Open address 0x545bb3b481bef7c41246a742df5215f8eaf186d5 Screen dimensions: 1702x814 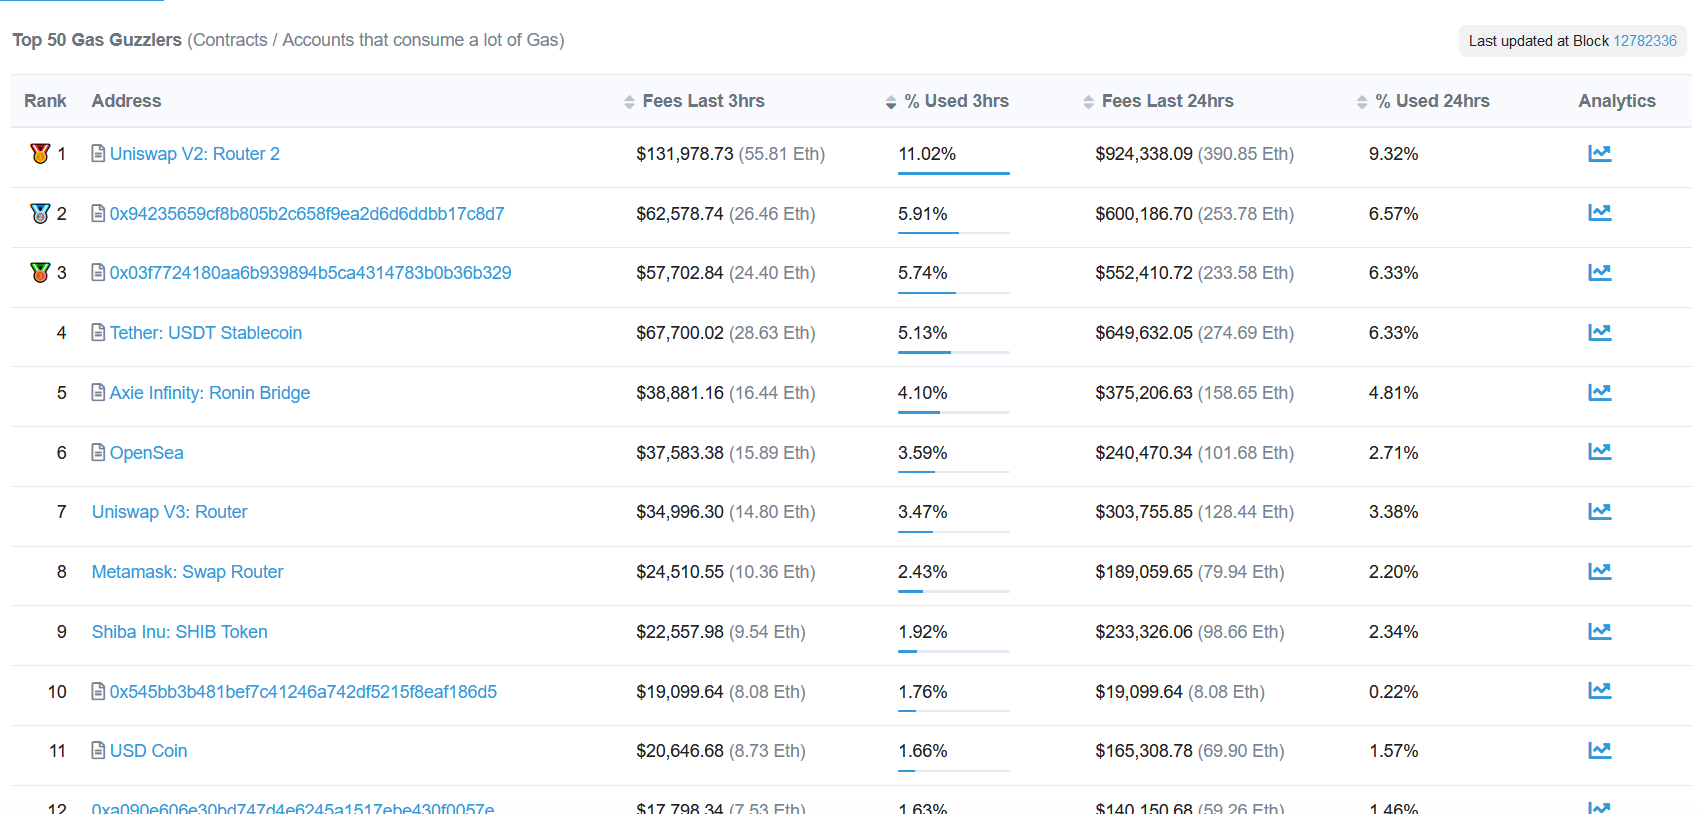coord(302,692)
